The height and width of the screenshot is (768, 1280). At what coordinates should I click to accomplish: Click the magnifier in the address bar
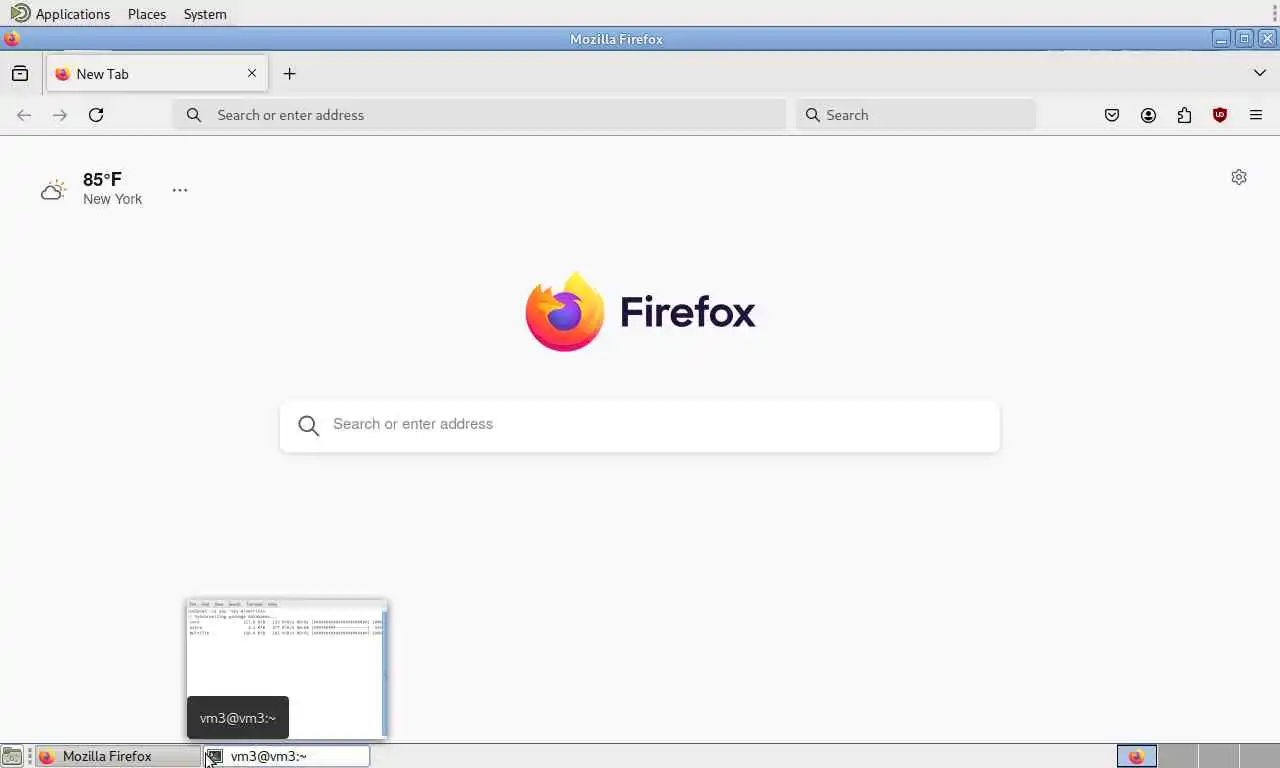194,115
